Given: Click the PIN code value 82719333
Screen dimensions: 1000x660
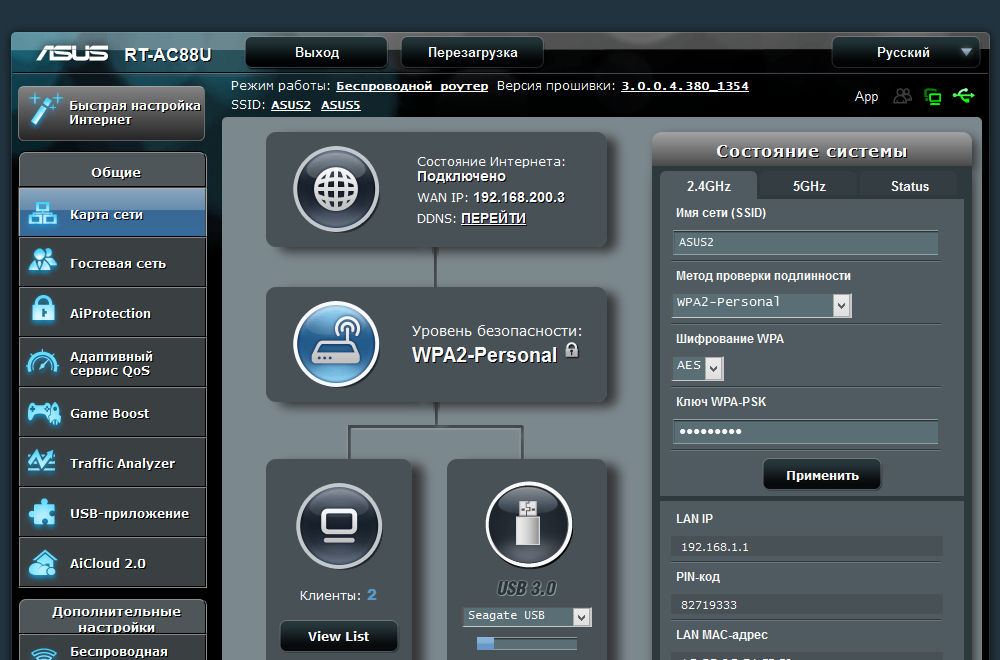Looking at the screenshot, I should click(709, 605).
